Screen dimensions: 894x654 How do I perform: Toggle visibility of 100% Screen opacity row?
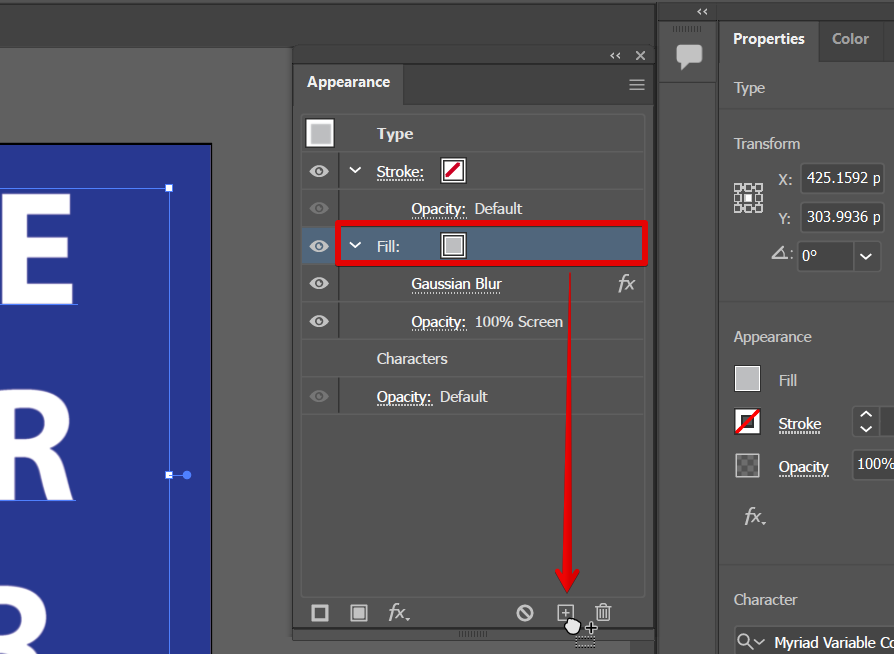pyautogui.click(x=319, y=321)
